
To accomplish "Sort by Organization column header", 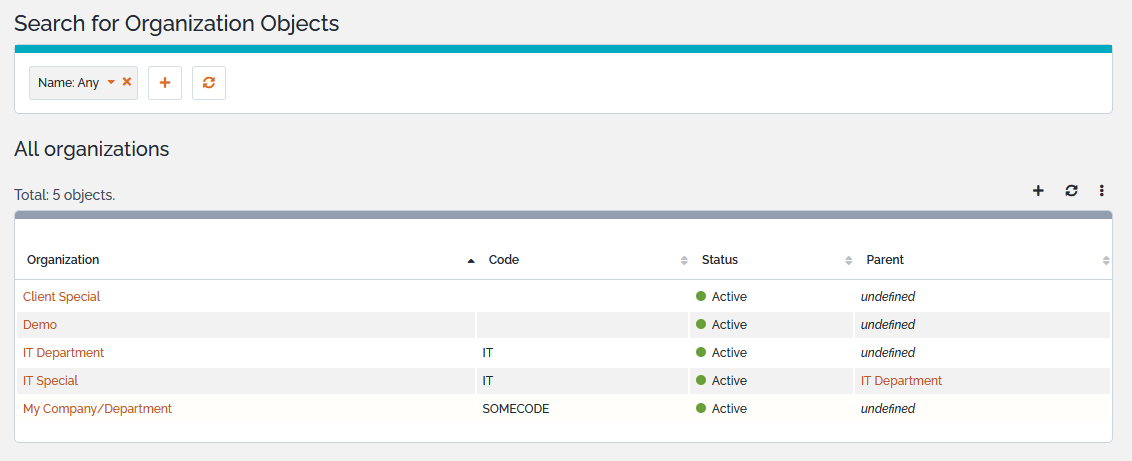I will (x=63, y=260).
